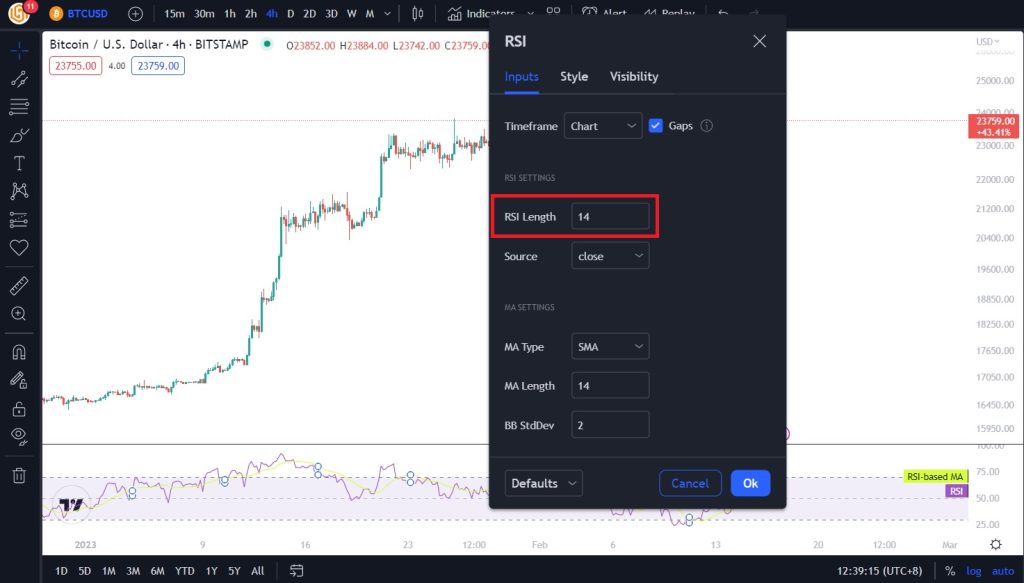The height and width of the screenshot is (583, 1024).
Task: Open the XABCD pattern tool
Action: (x=19, y=191)
